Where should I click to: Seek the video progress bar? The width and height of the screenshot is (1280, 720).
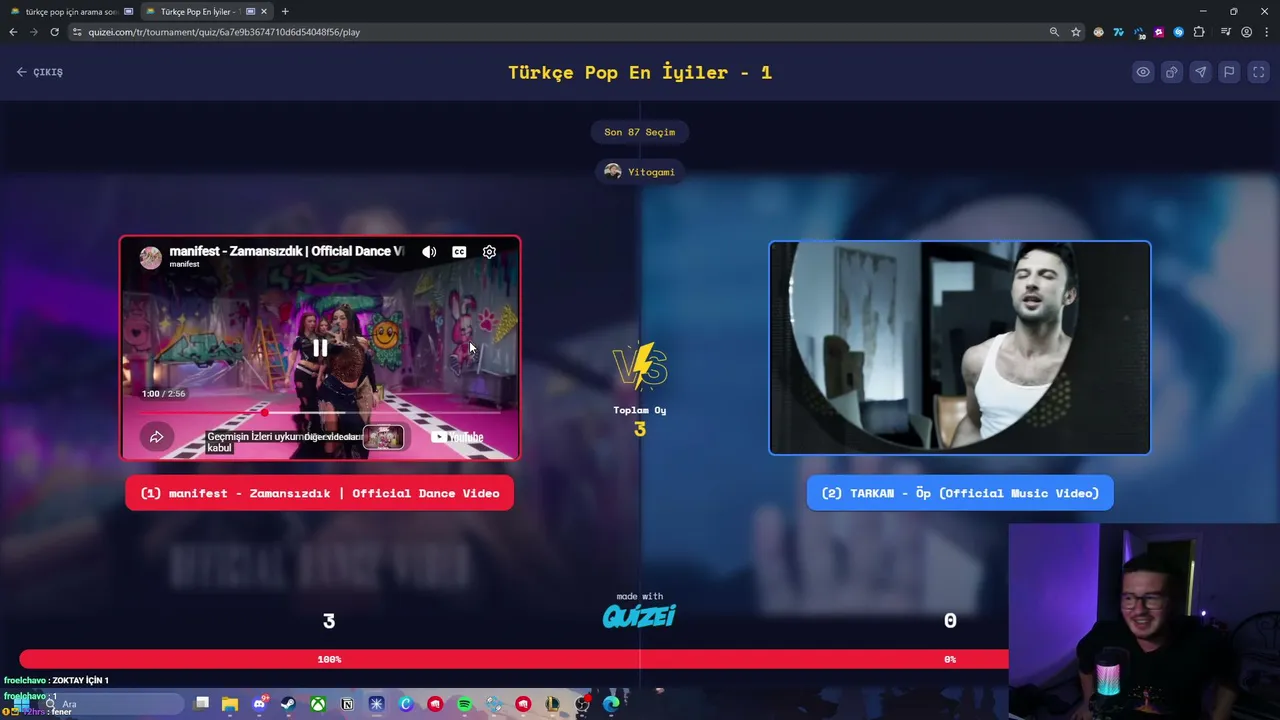click(x=320, y=412)
